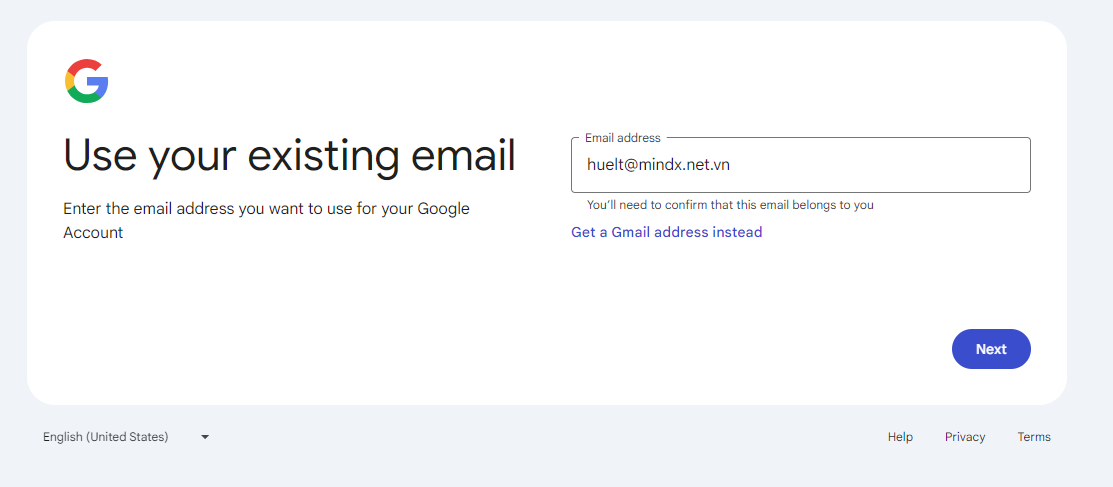This screenshot has height=487, width=1113.
Task: Click the "Email address" floating field label
Action: pyautogui.click(x=622, y=138)
